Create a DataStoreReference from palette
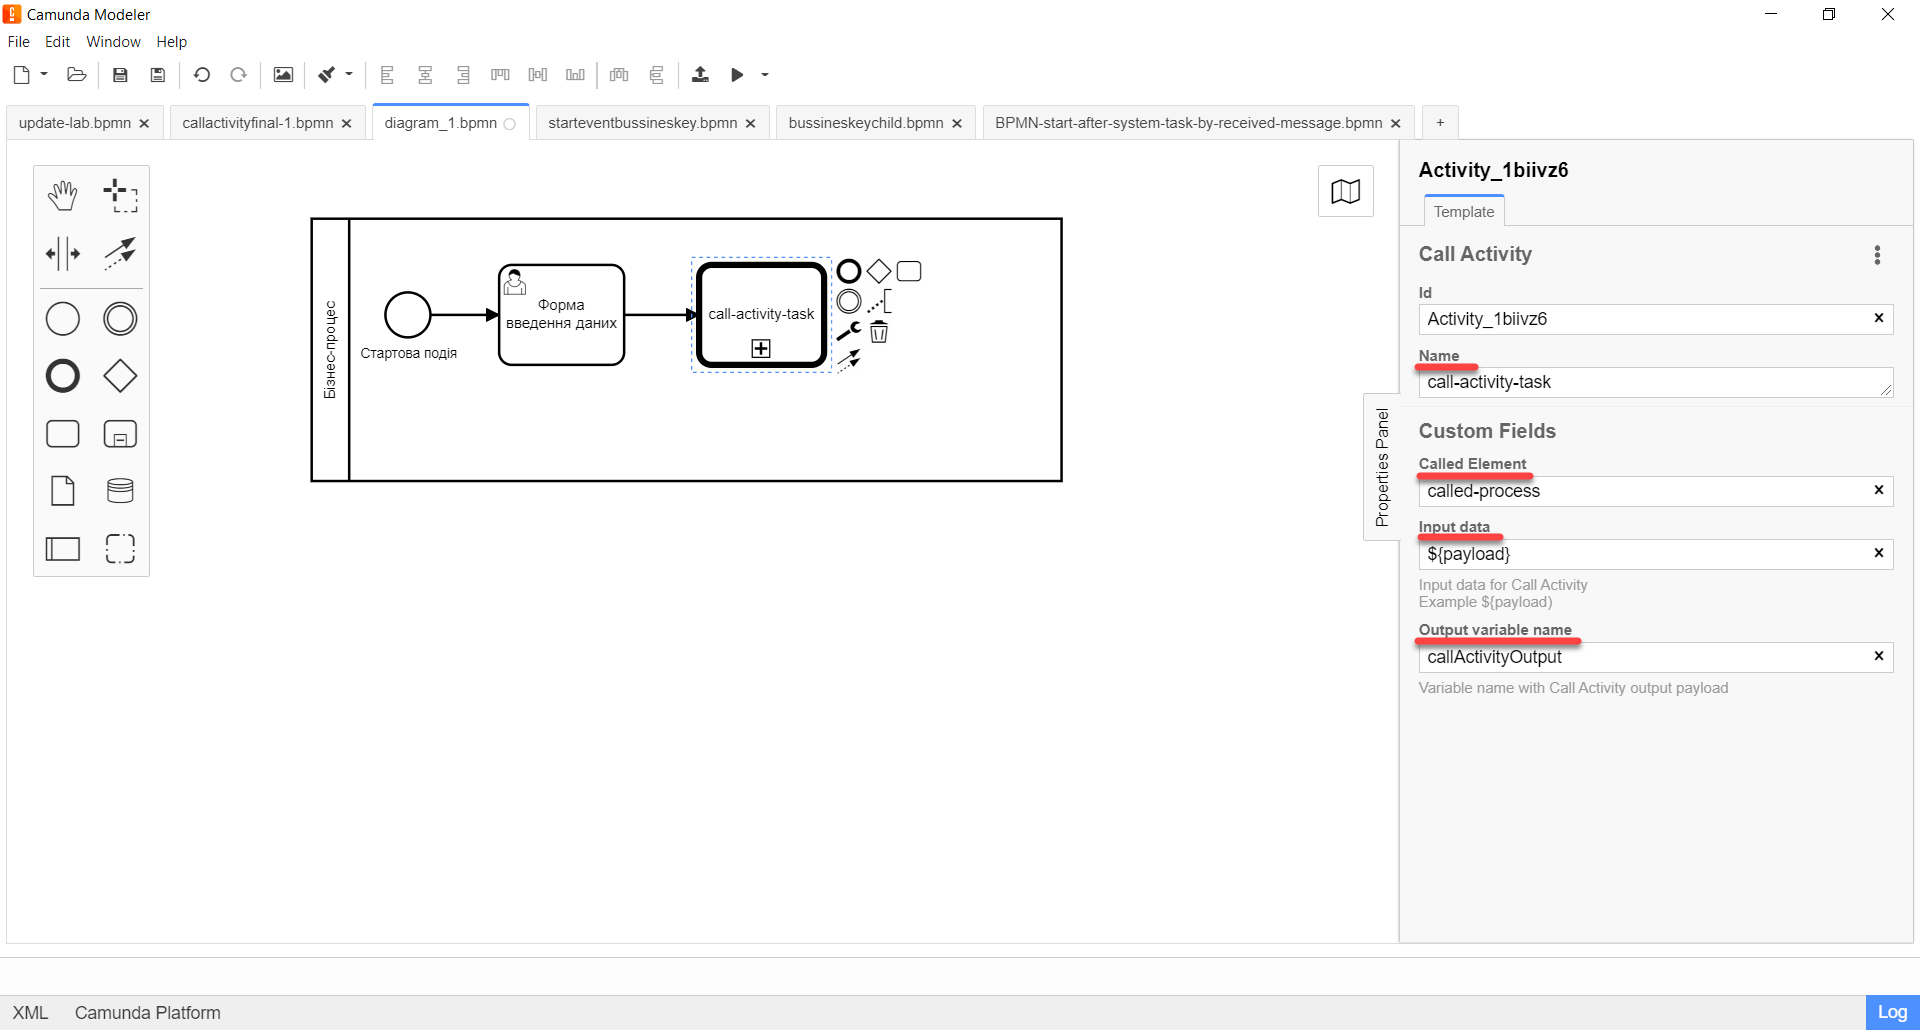Viewport: 1920px width, 1030px height. coord(120,491)
